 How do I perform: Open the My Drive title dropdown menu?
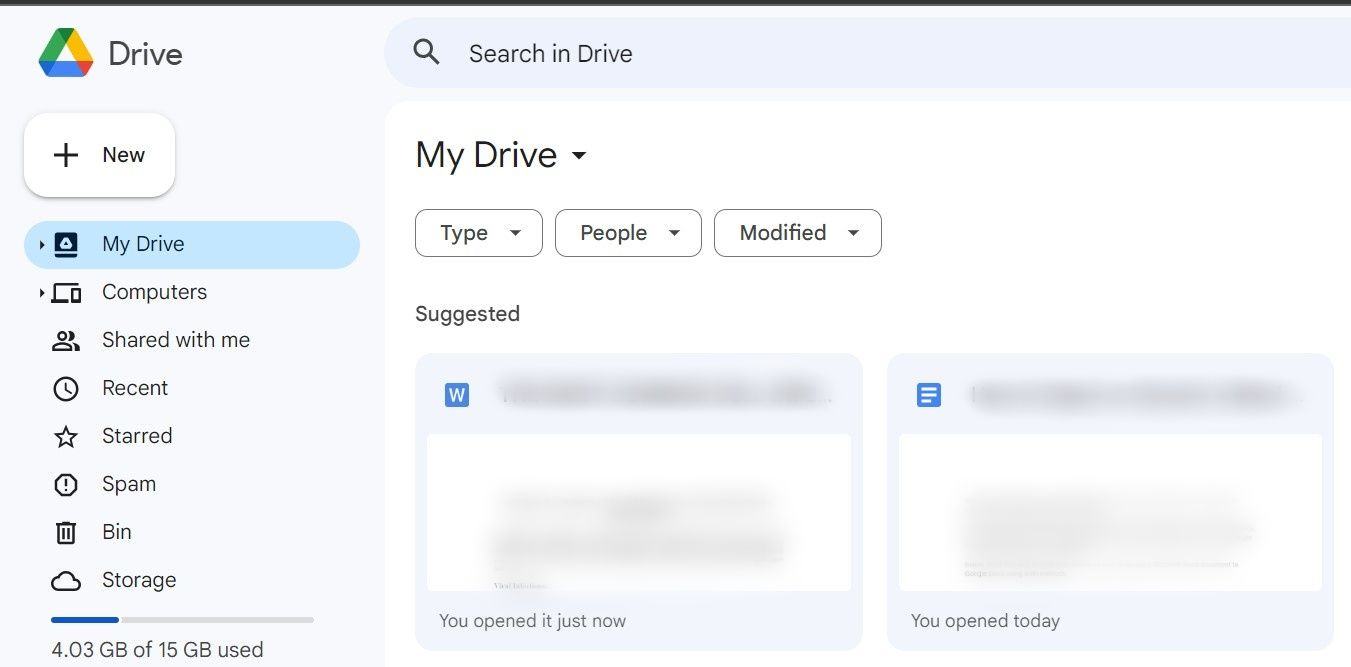[580, 156]
